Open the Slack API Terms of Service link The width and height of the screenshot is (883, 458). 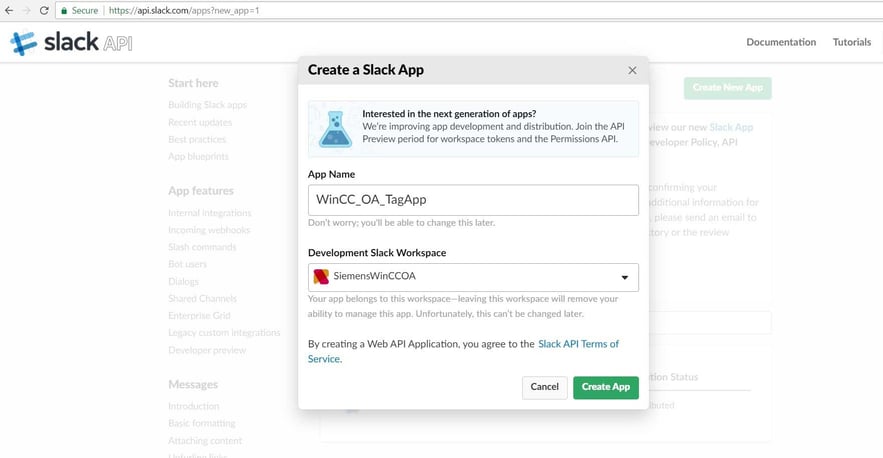578,344
